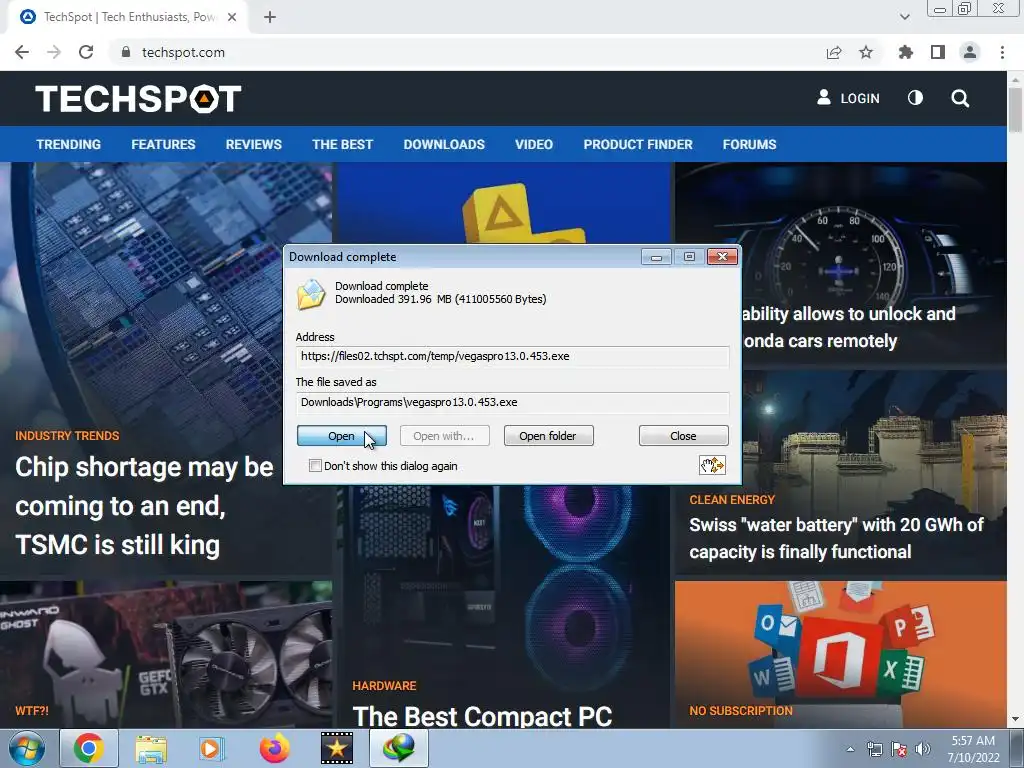Open the WTF?! graphics card article thumbnail

tap(166, 655)
